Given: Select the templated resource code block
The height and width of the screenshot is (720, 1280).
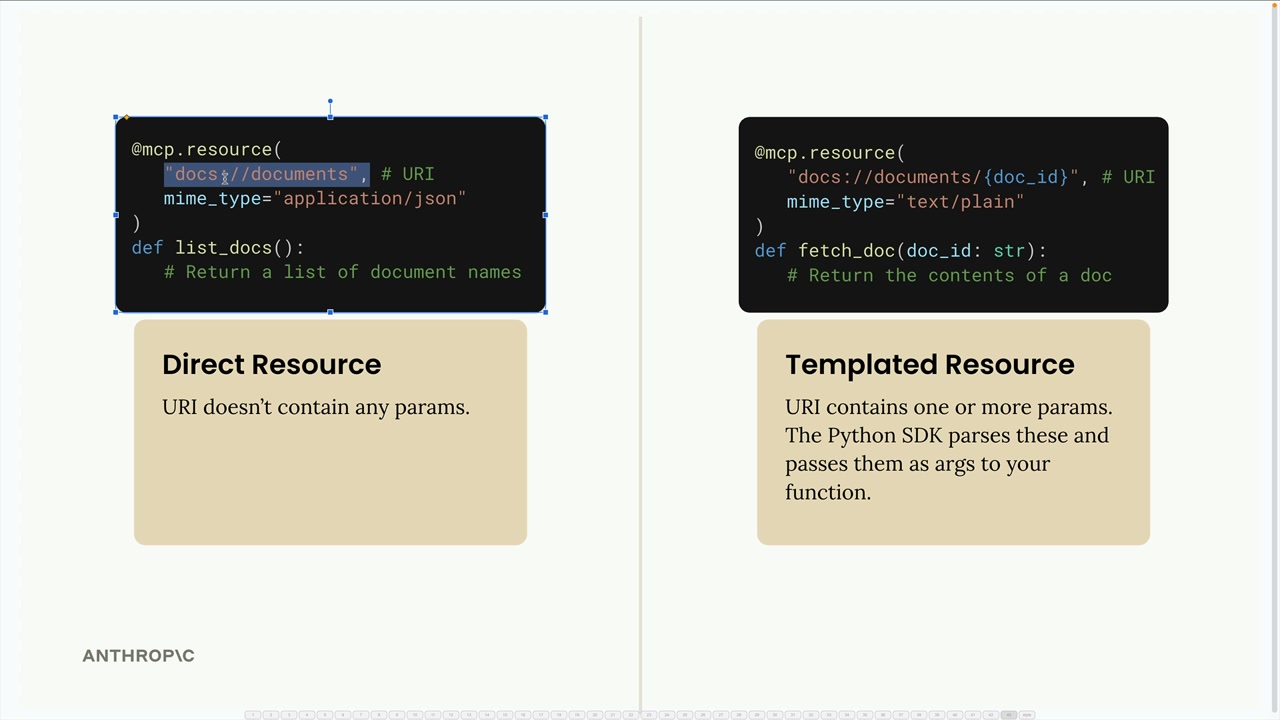Looking at the screenshot, I should tap(953, 215).
